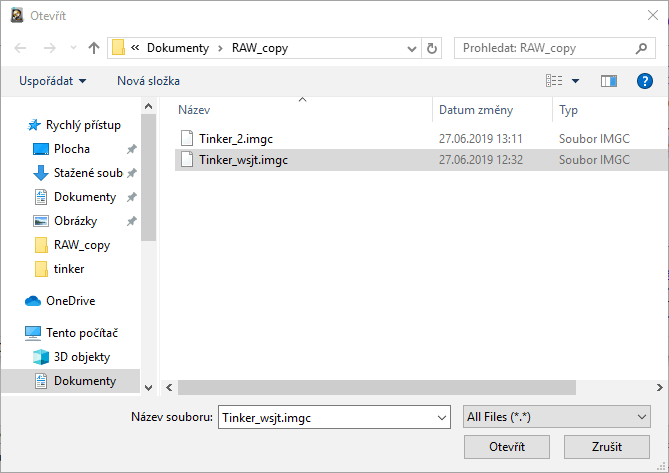669x473 pixels.
Task: Click Nová složka in the toolbar
Action: [x=148, y=80]
